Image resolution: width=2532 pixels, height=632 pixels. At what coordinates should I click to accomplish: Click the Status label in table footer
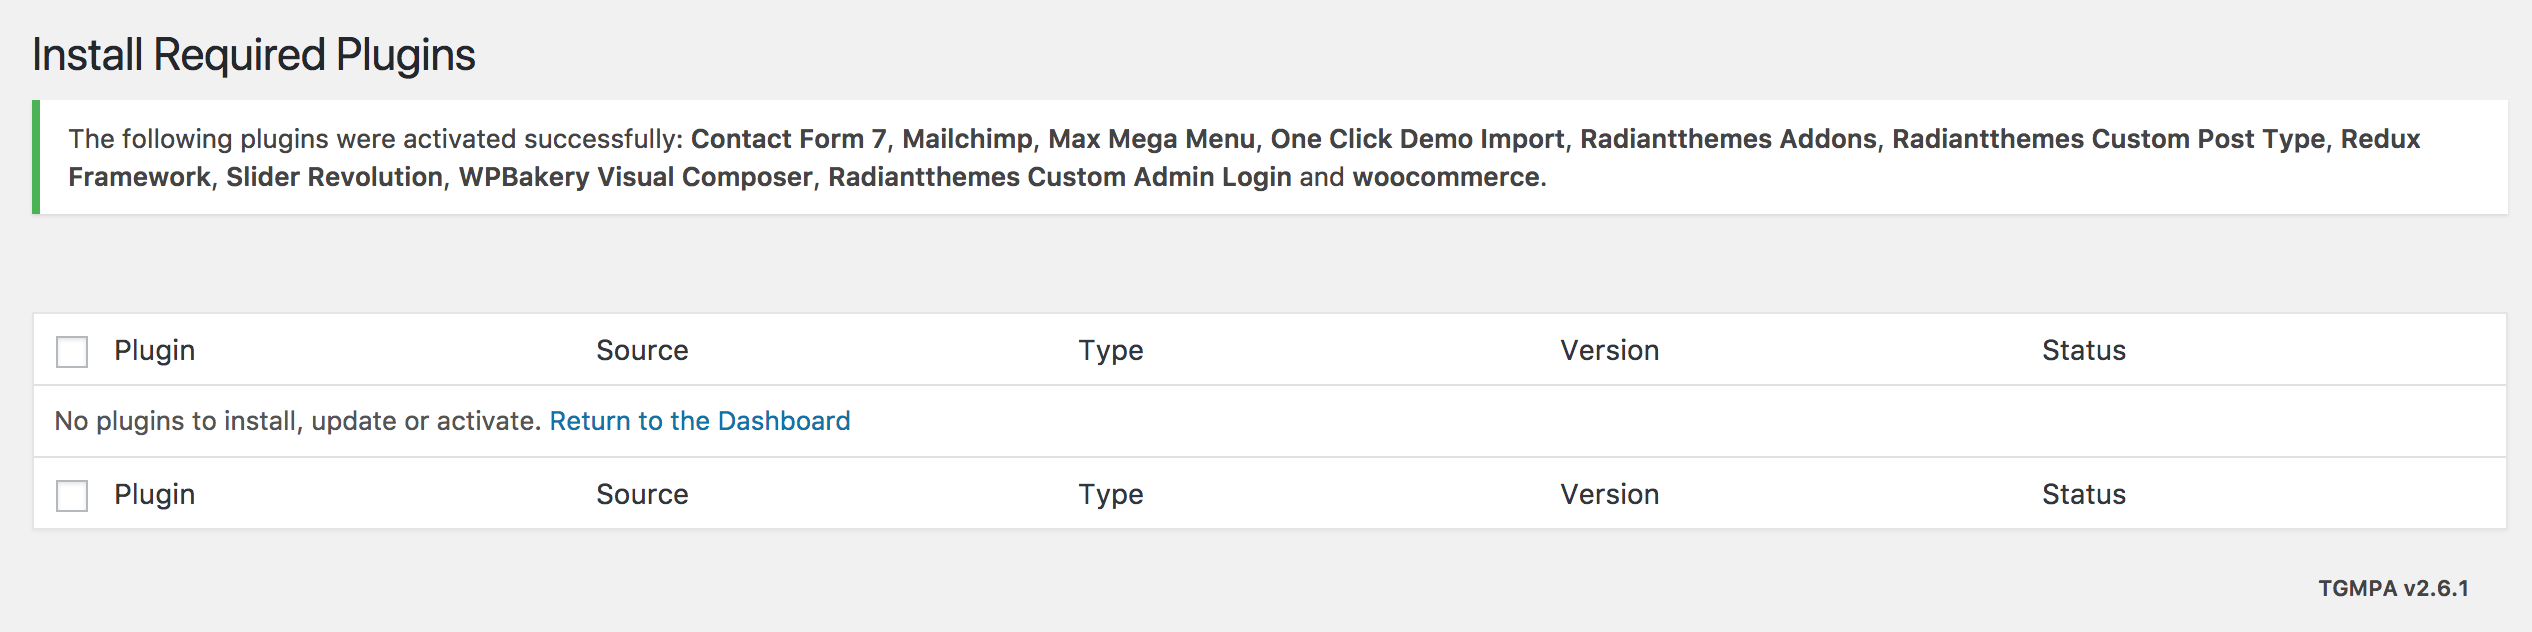point(2083,495)
